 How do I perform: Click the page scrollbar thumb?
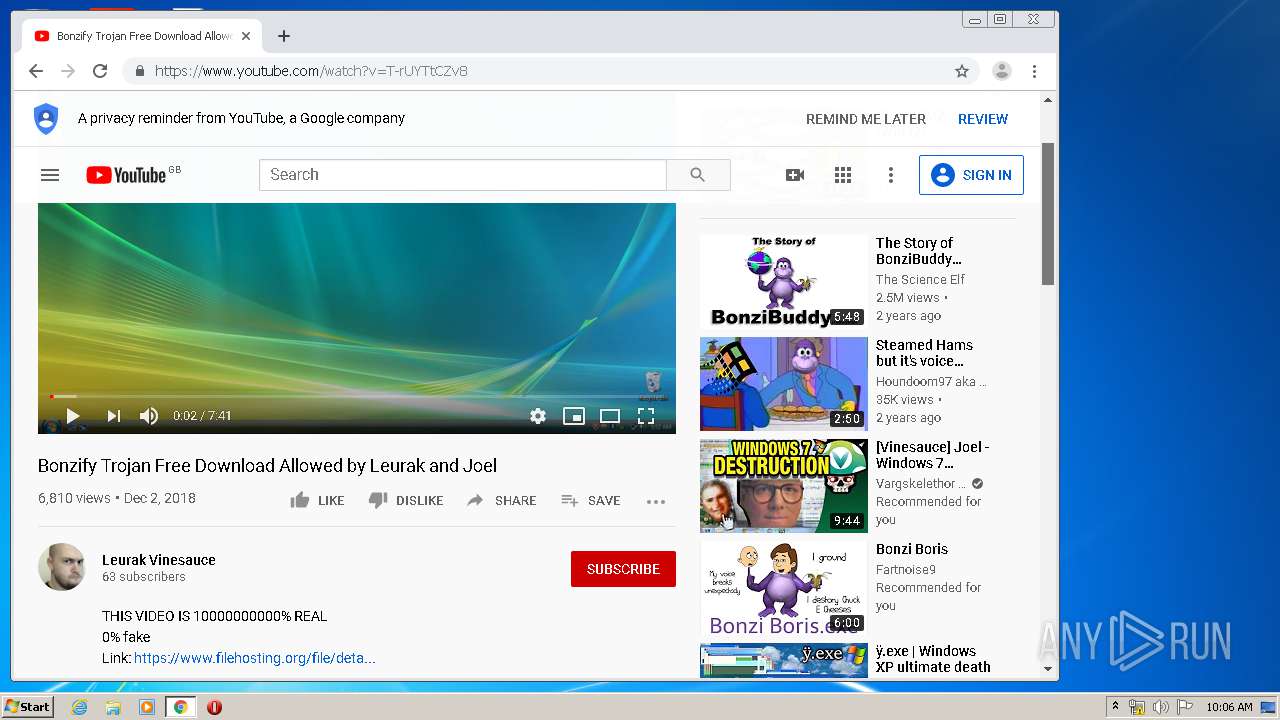1048,213
